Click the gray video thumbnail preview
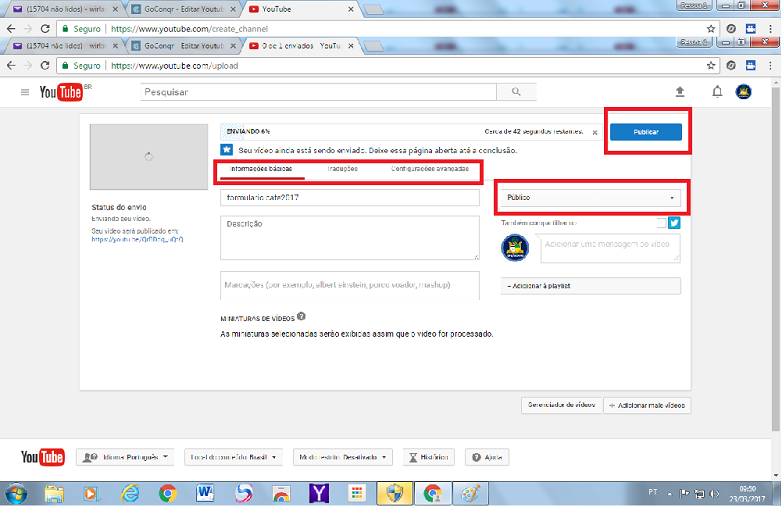This screenshot has width=781, height=507. coord(149,157)
